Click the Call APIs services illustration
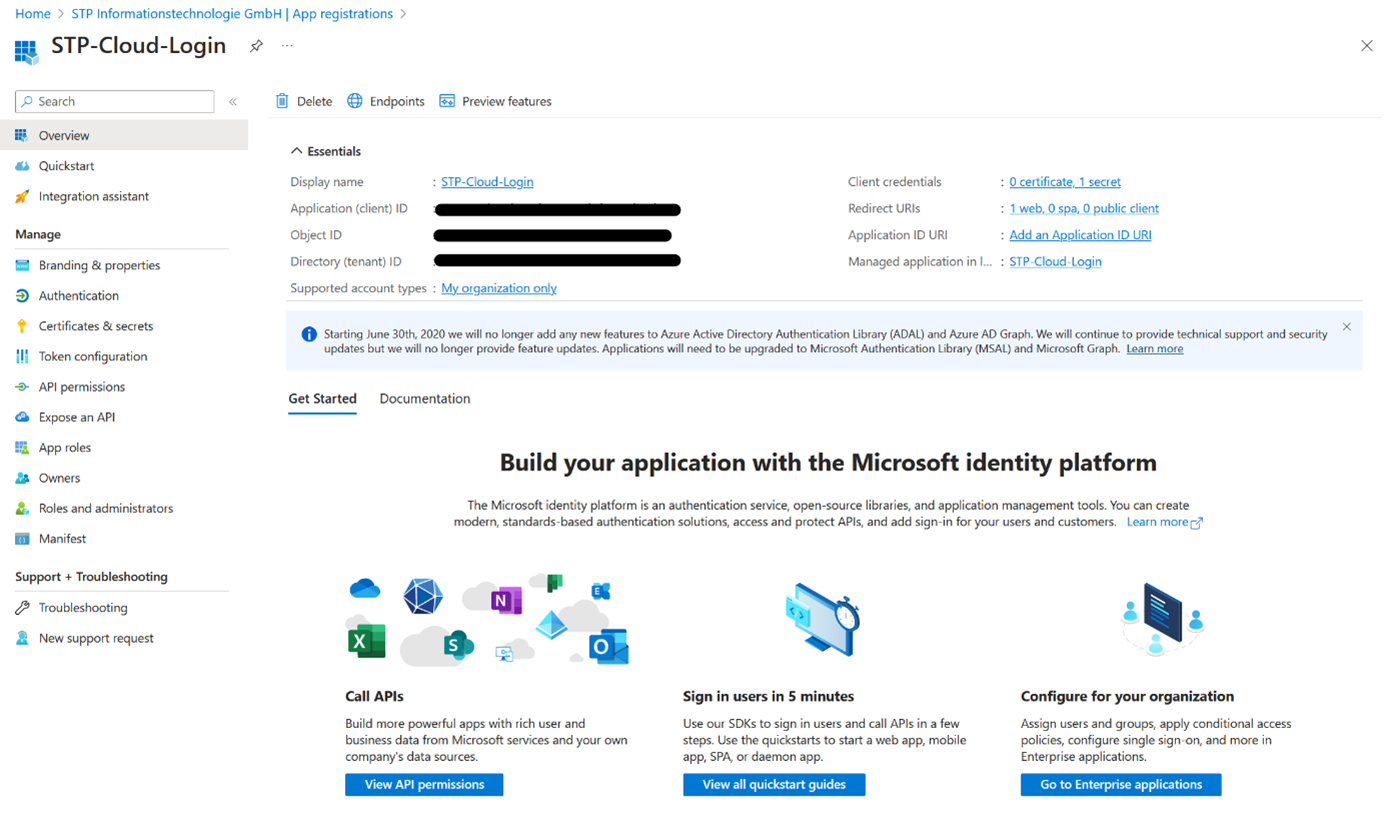Viewport: 1386px width, 819px height. 488,620
